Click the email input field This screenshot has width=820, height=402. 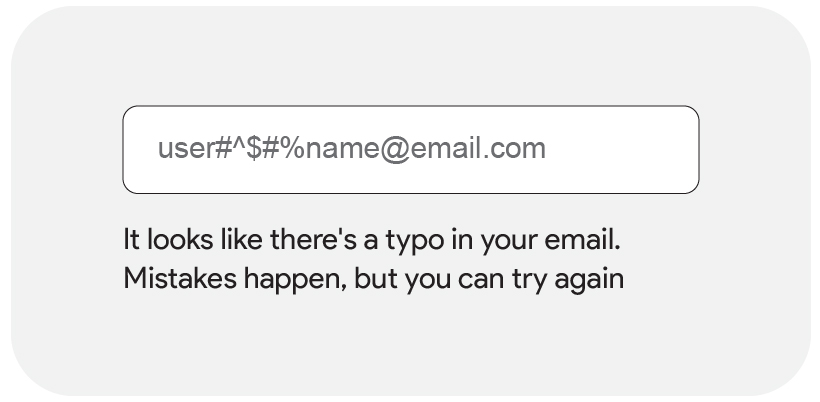click(x=411, y=150)
